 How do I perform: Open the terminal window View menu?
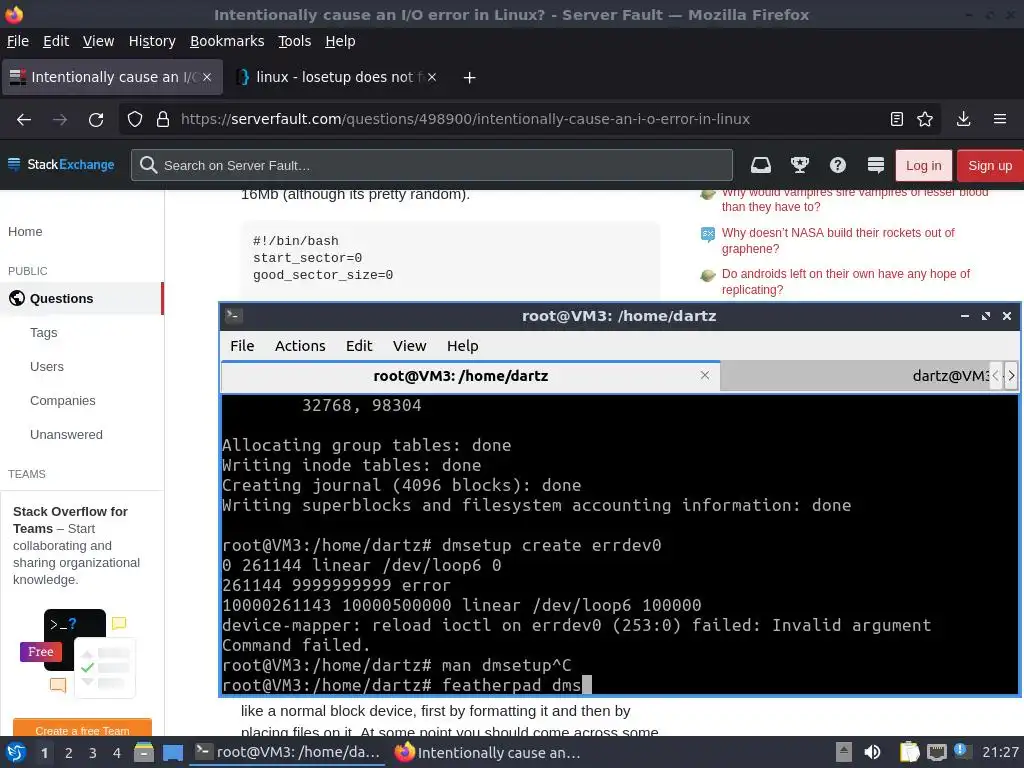click(409, 345)
